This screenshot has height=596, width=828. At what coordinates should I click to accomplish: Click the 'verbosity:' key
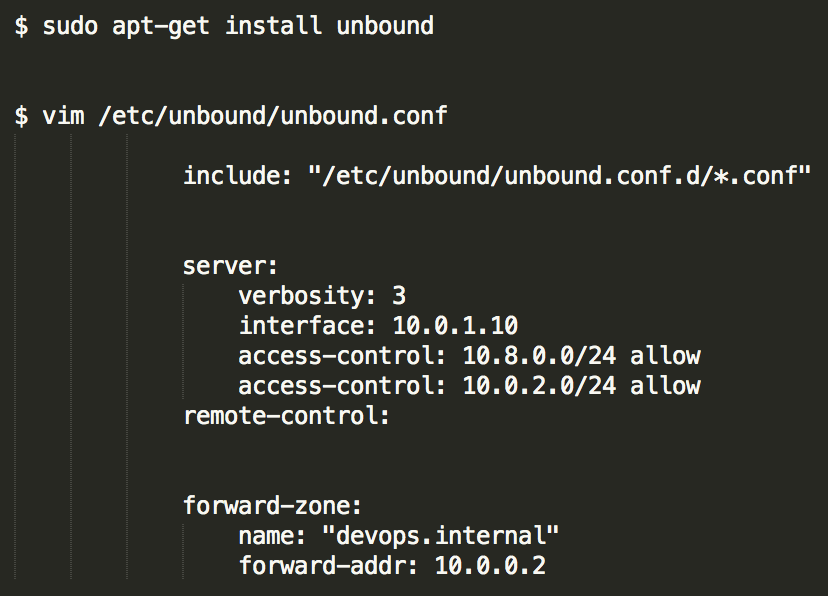(307, 296)
